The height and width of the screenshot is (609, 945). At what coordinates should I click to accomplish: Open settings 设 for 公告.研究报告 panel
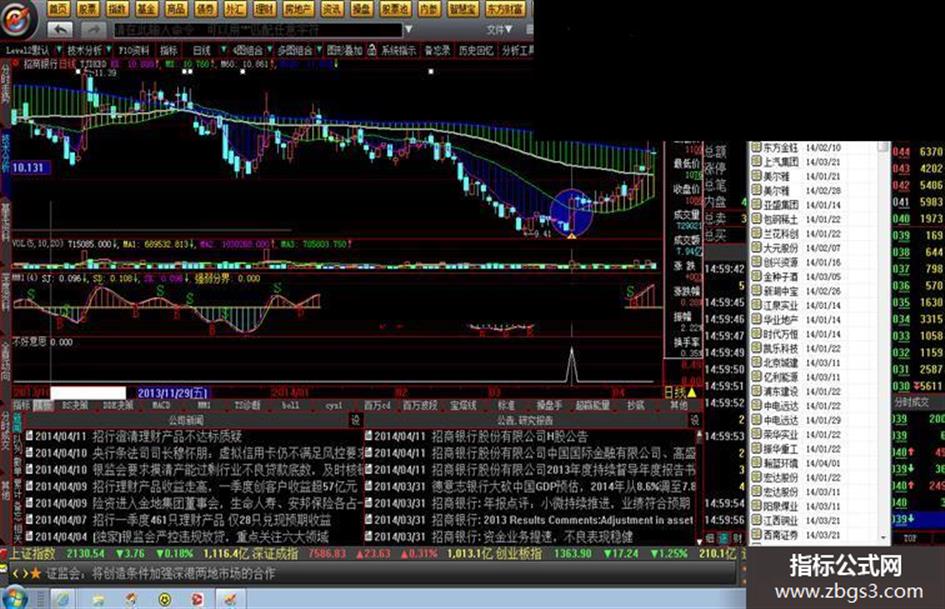click(695, 420)
